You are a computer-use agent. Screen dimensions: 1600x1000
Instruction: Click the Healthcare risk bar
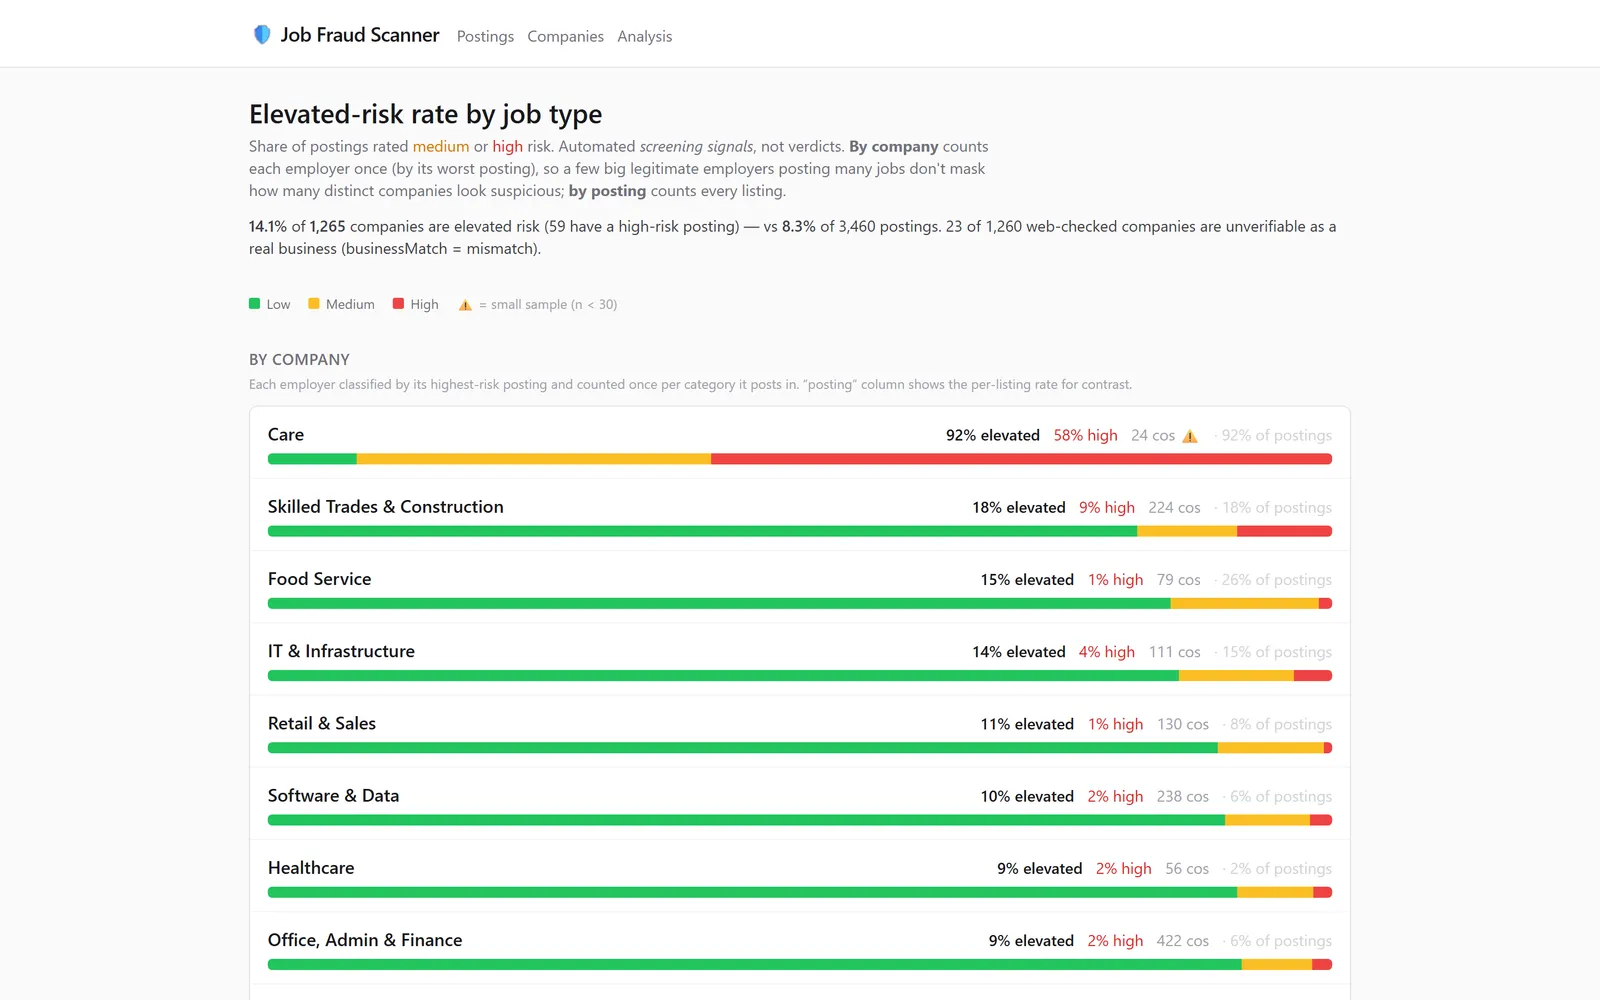click(x=800, y=892)
